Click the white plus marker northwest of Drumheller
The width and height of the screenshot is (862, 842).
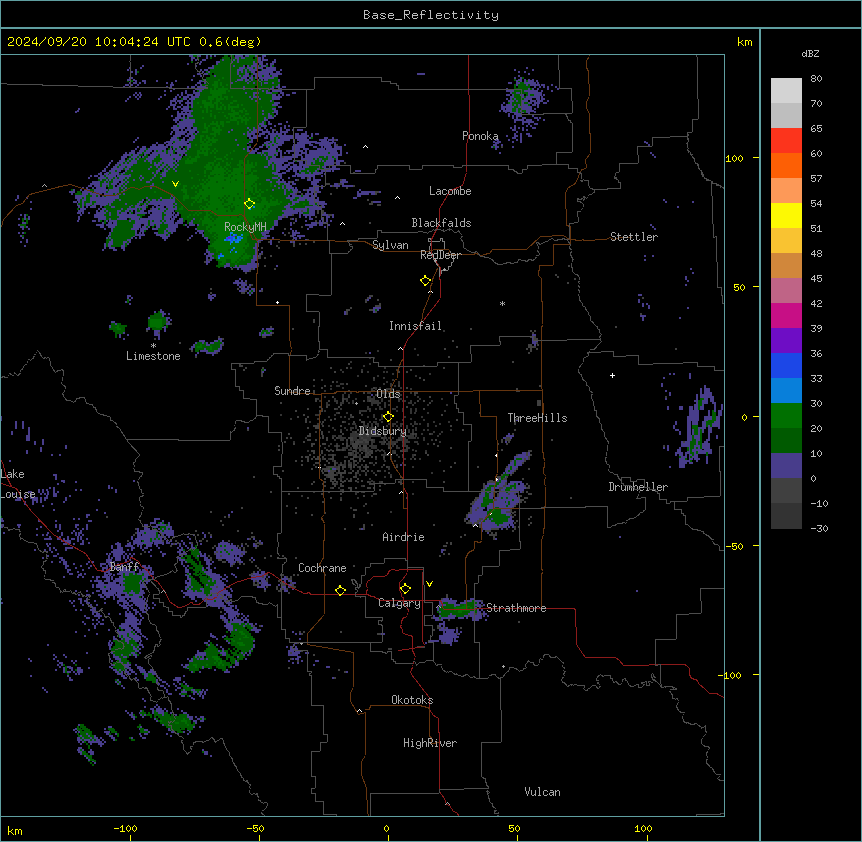coord(612,375)
